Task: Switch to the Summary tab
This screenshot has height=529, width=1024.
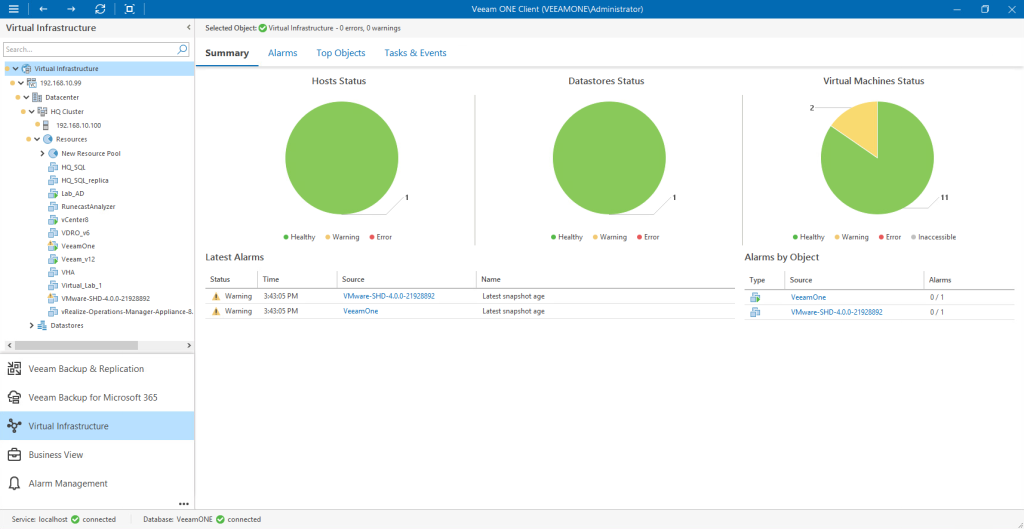Action: [x=227, y=53]
